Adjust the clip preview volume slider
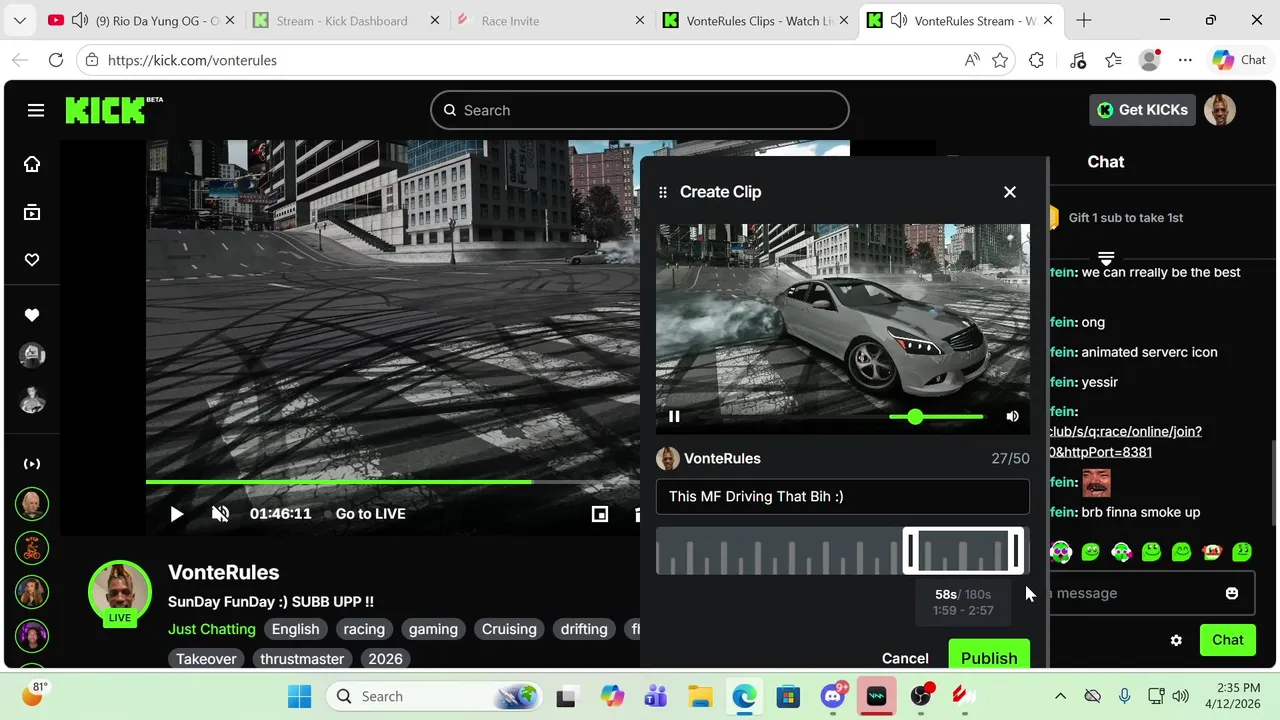 pyautogui.click(x=936, y=416)
